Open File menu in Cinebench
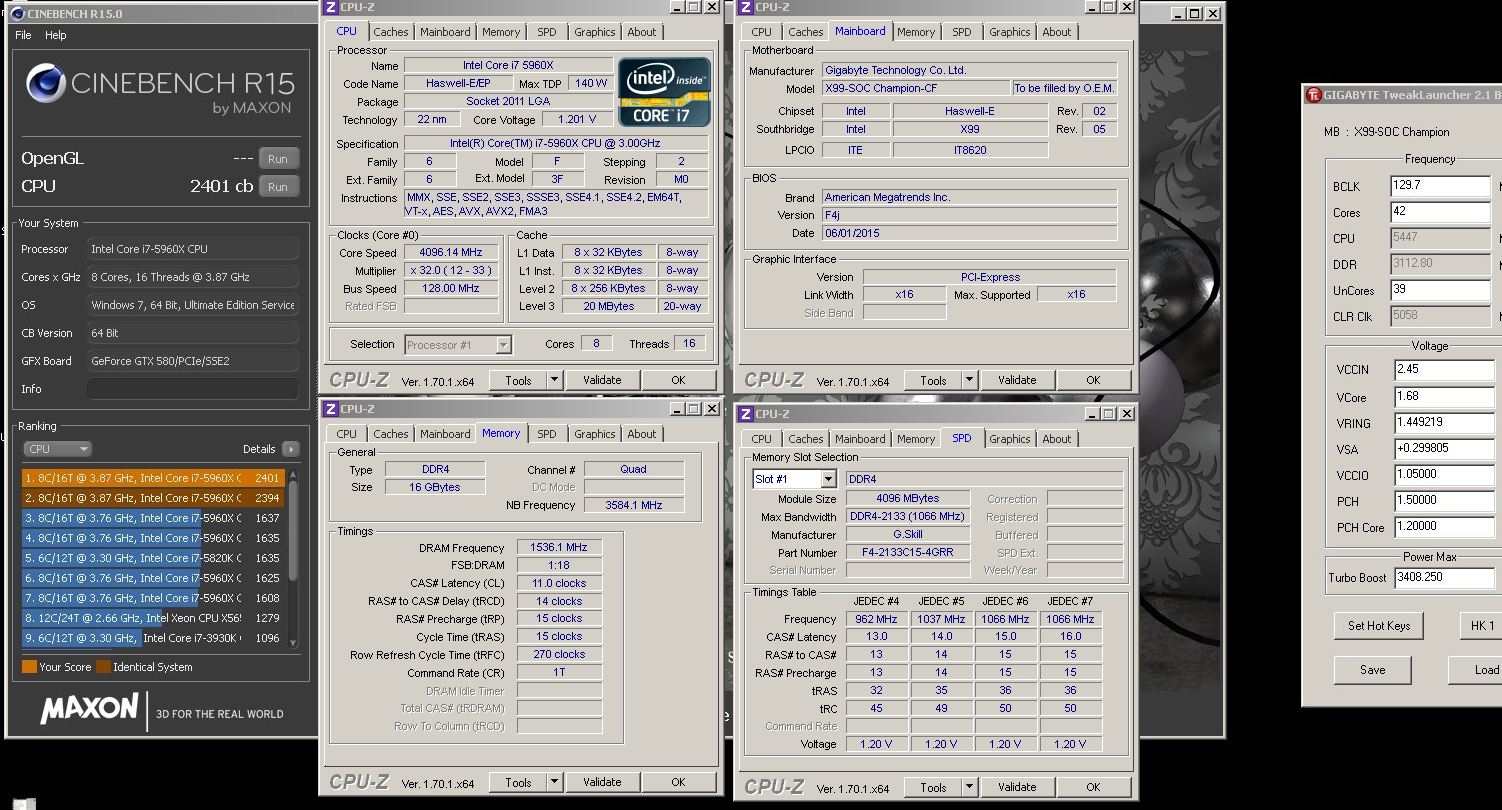 click(x=23, y=35)
